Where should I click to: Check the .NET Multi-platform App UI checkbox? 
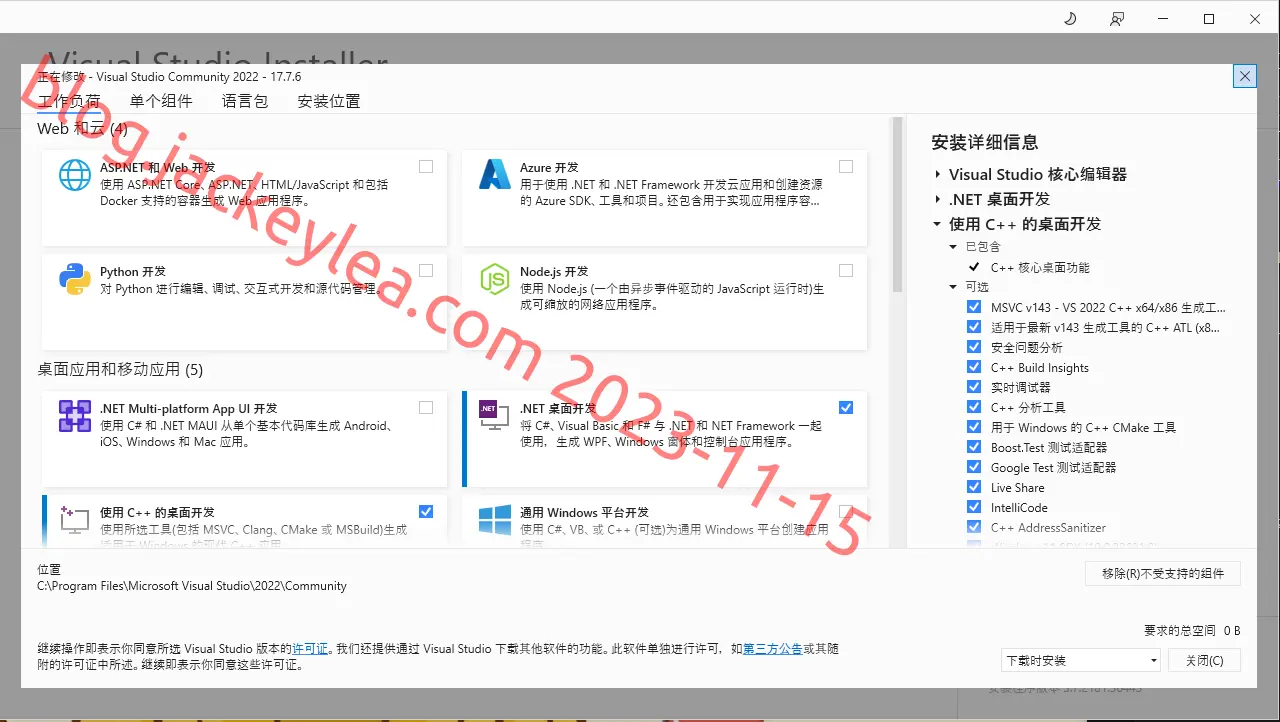(x=426, y=408)
